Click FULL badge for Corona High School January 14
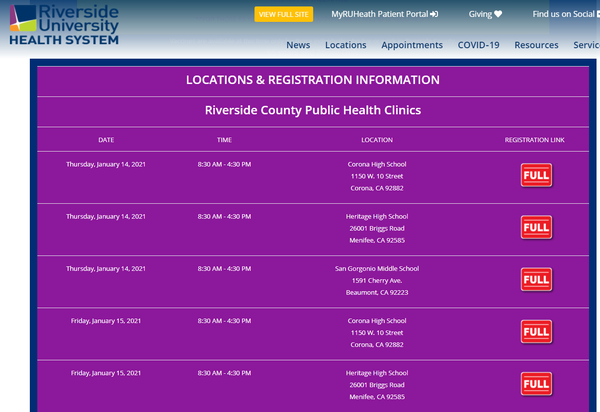The image size is (600, 412). coord(536,175)
